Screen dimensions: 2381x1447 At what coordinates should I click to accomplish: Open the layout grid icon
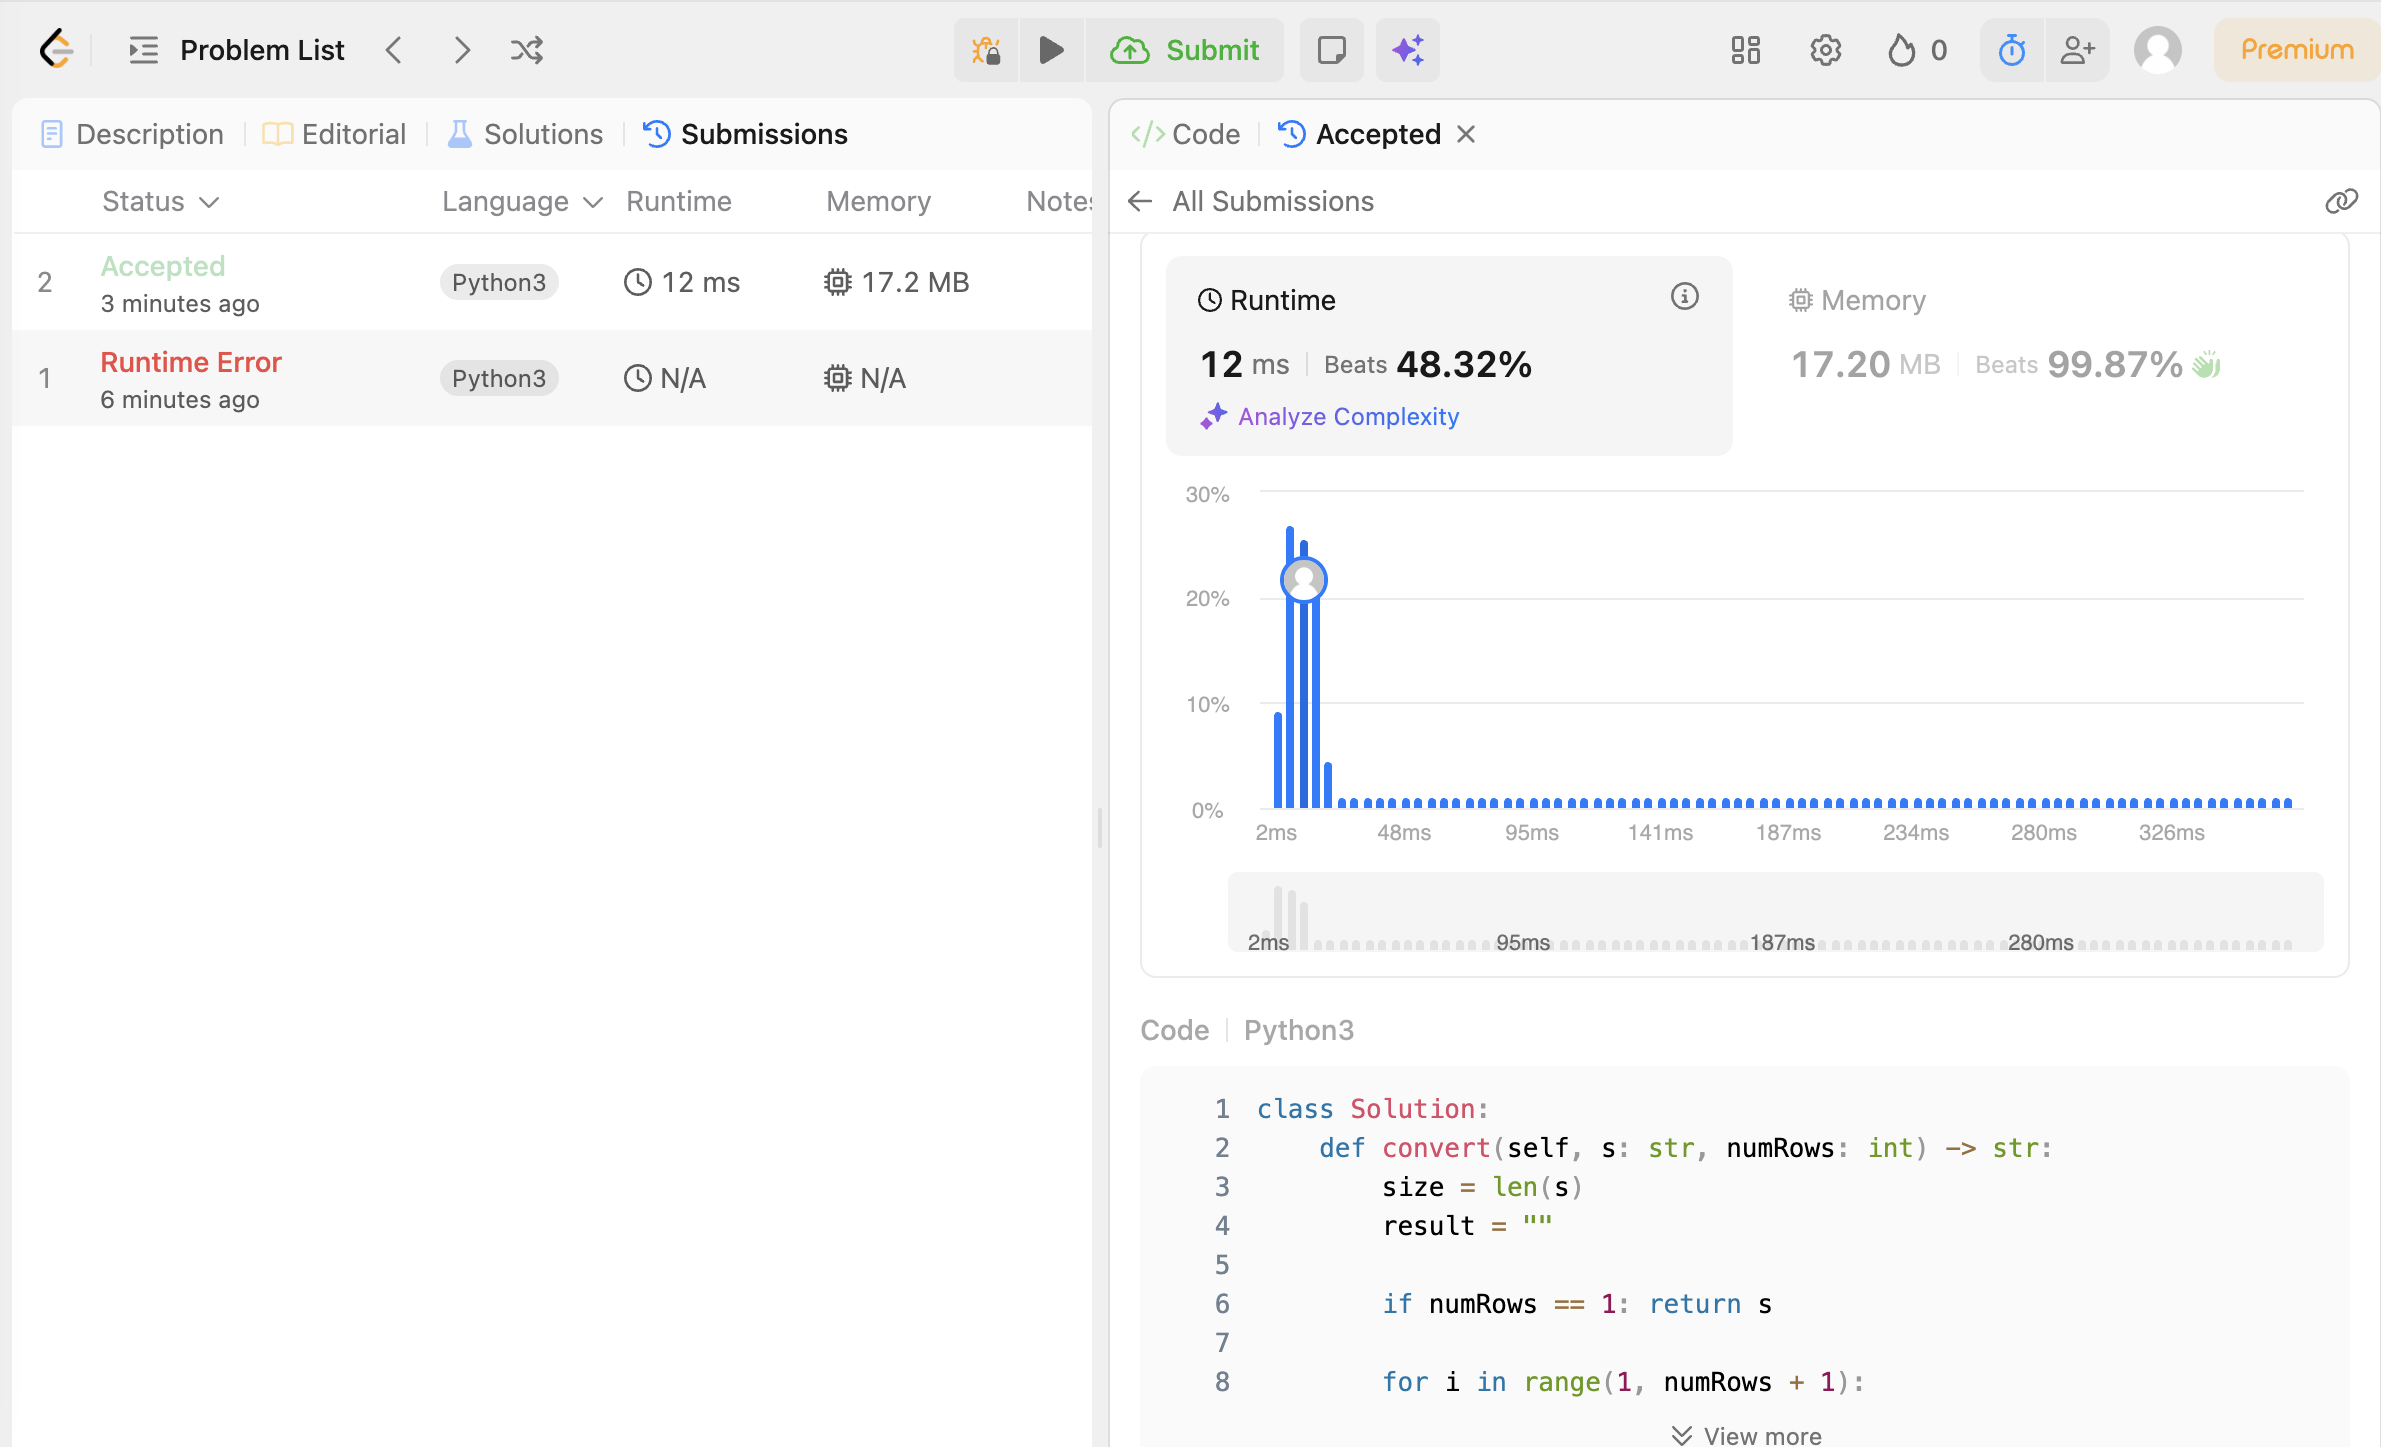pos(1745,49)
